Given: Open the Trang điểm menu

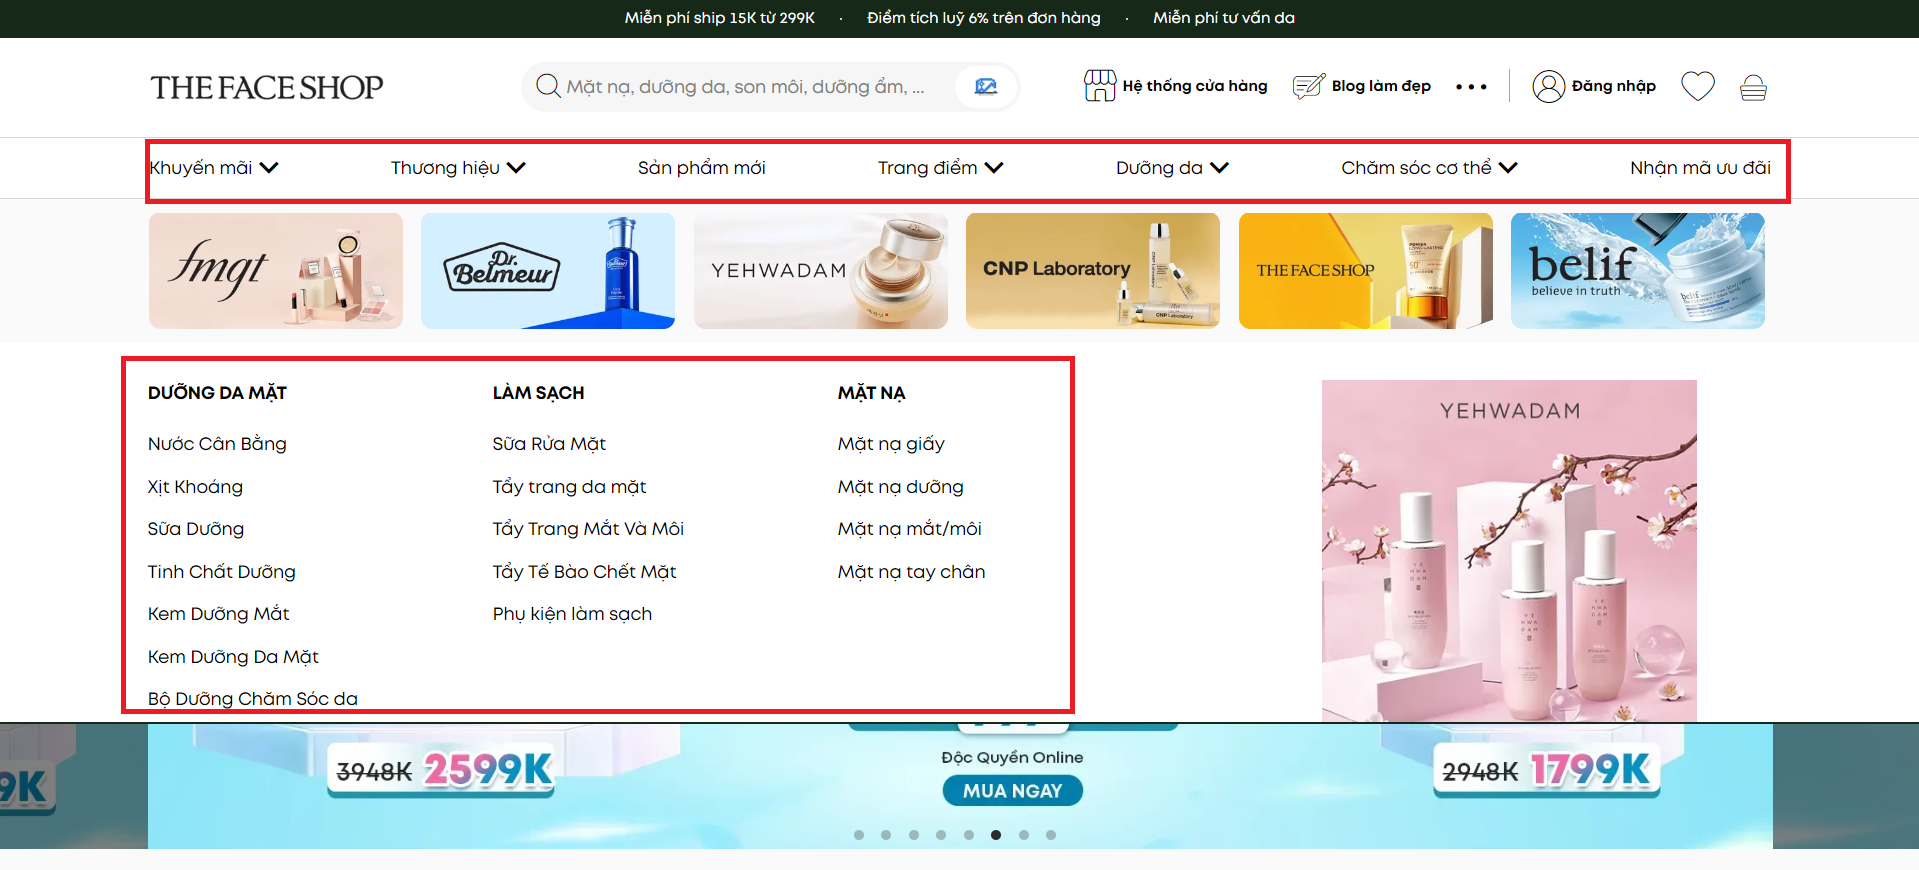Looking at the screenshot, I should tap(928, 168).
